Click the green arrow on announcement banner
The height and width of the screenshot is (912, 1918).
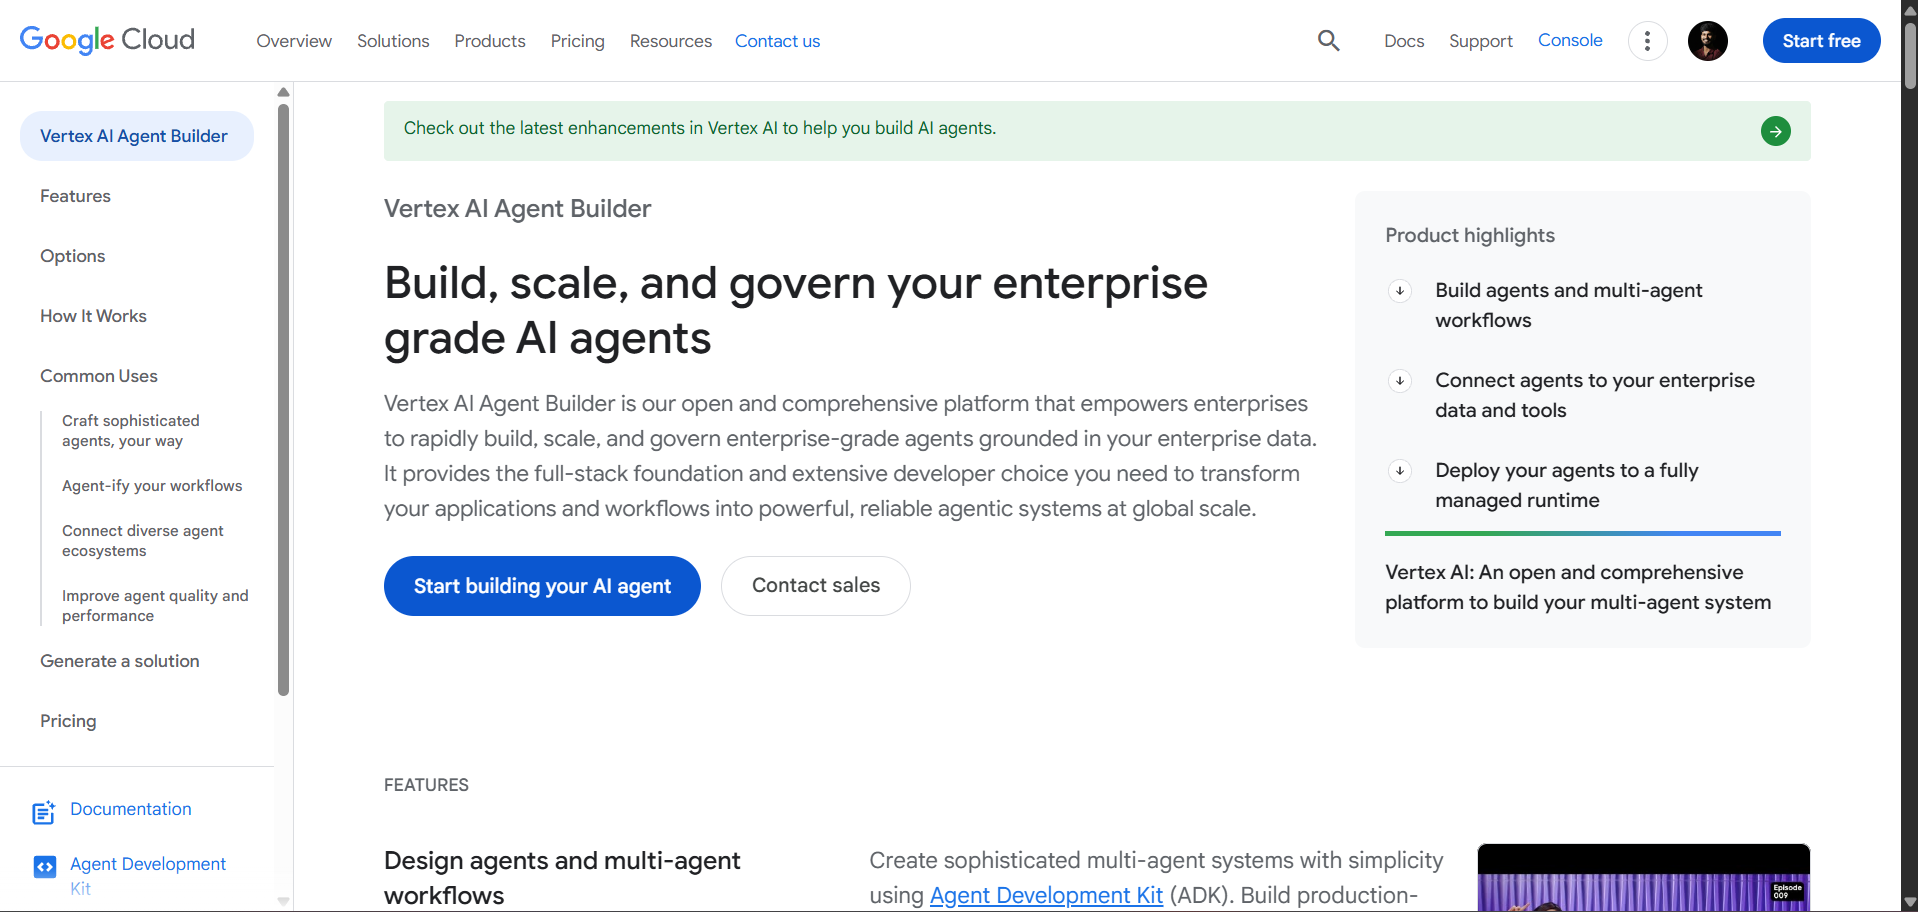(x=1775, y=131)
